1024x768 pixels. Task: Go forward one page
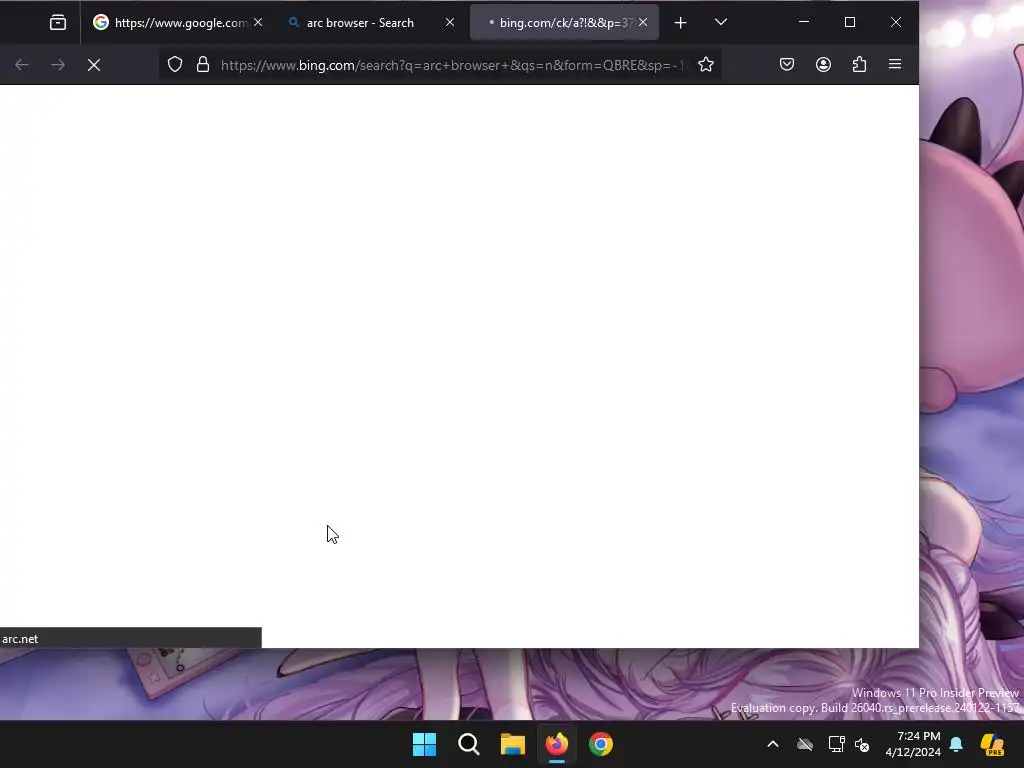[x=57, y=65]
